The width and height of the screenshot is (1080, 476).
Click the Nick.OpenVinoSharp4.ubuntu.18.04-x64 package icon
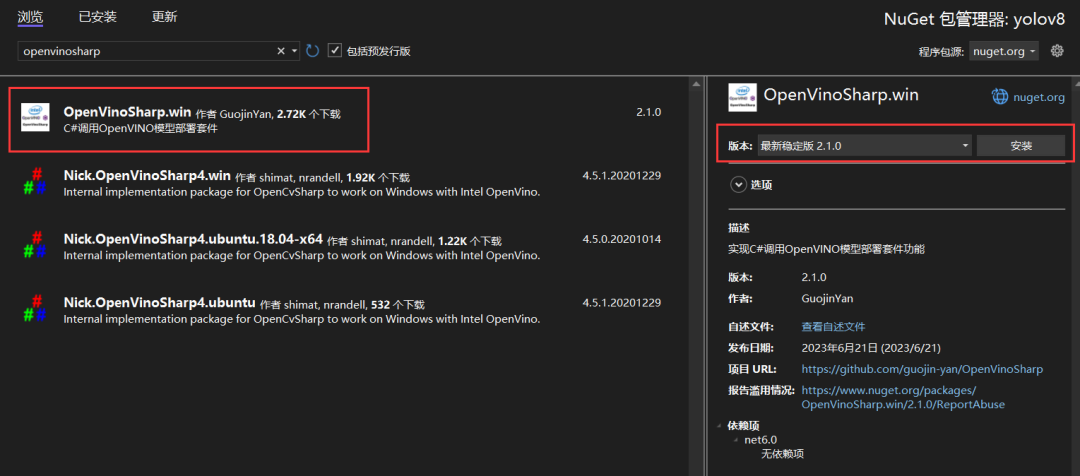[35, 245]
